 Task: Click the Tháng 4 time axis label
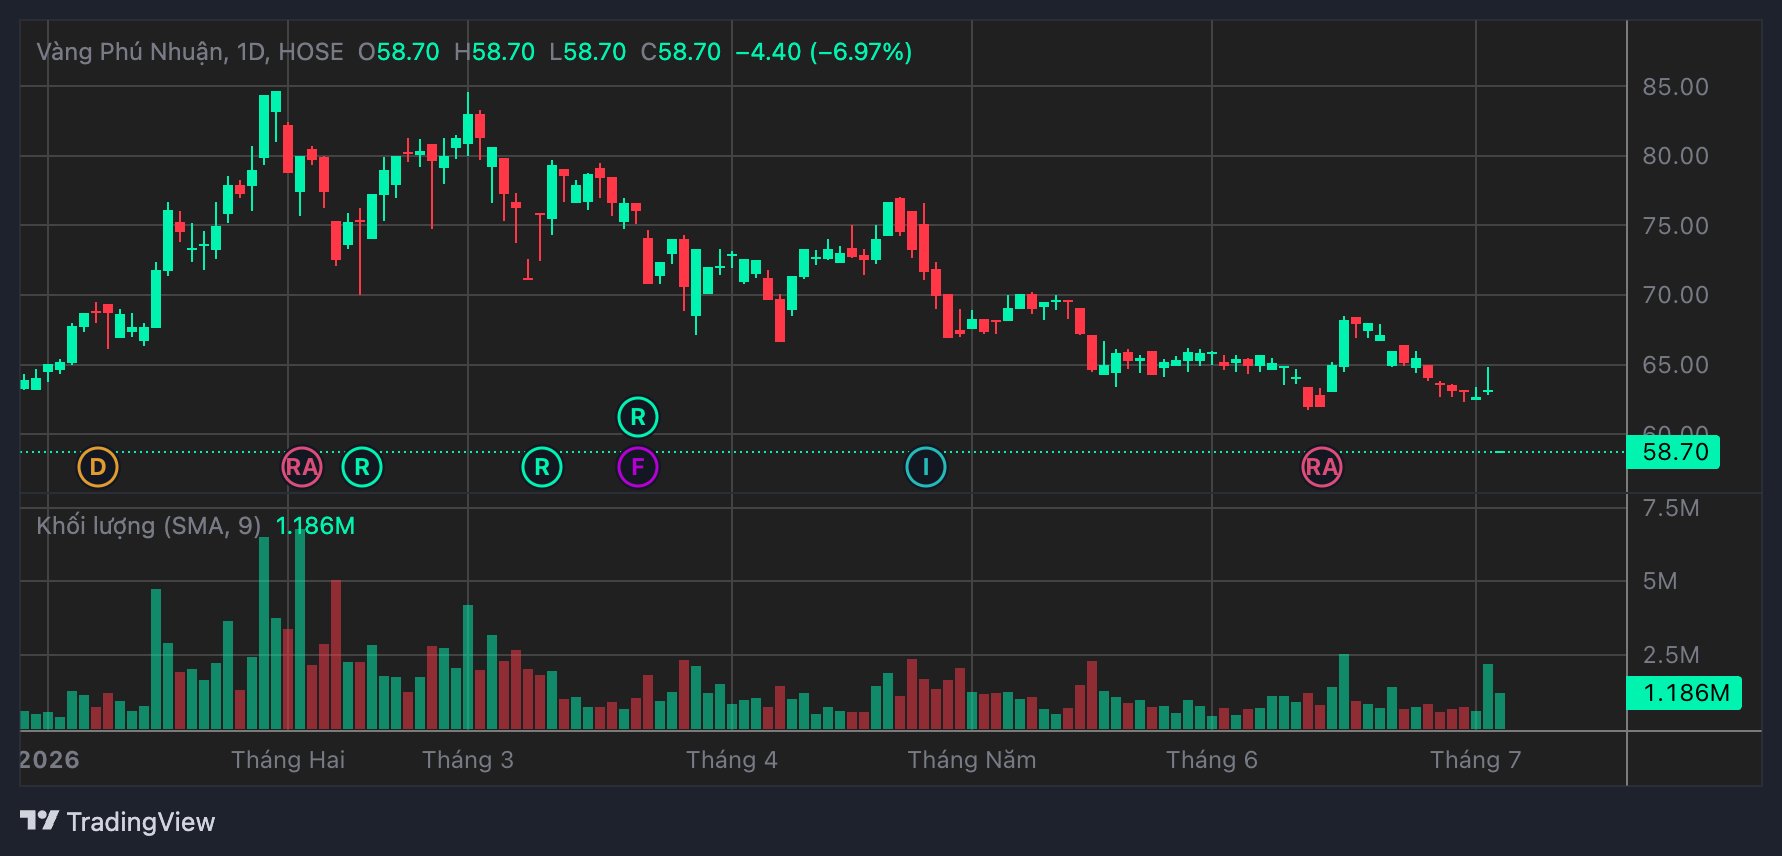[x=732, y=760]
